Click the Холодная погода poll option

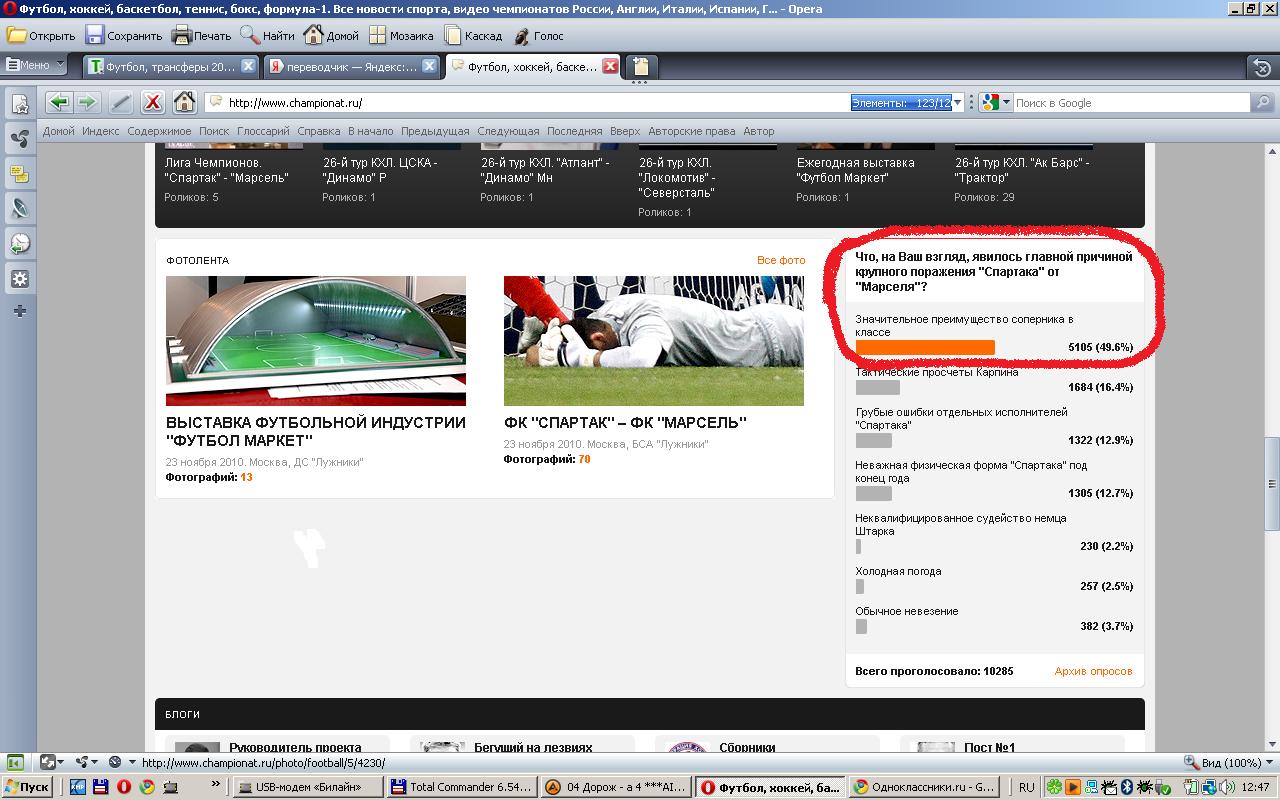tap(898, 571)
